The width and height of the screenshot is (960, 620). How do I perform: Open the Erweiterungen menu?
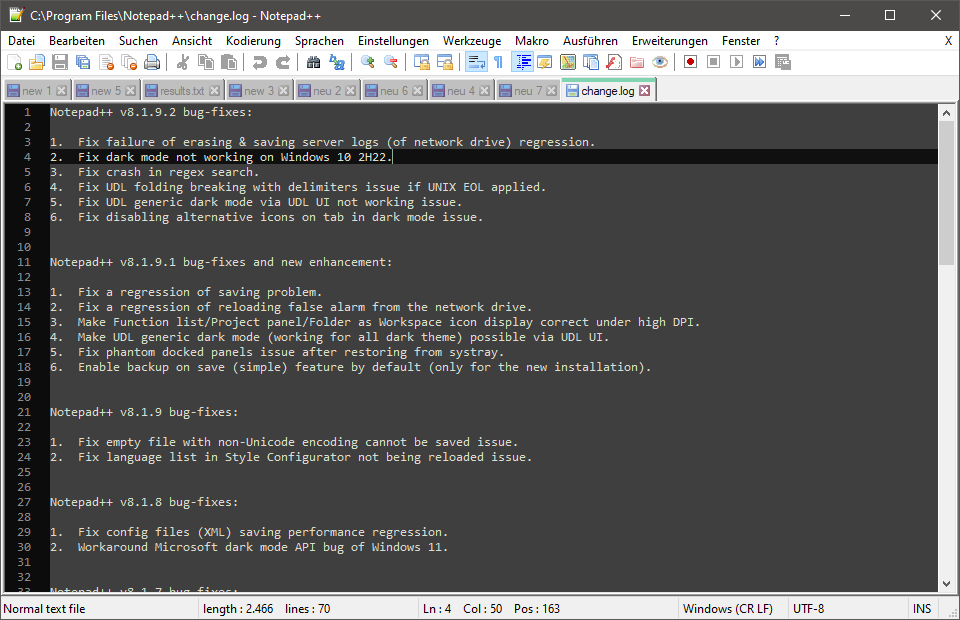[669, 41]
